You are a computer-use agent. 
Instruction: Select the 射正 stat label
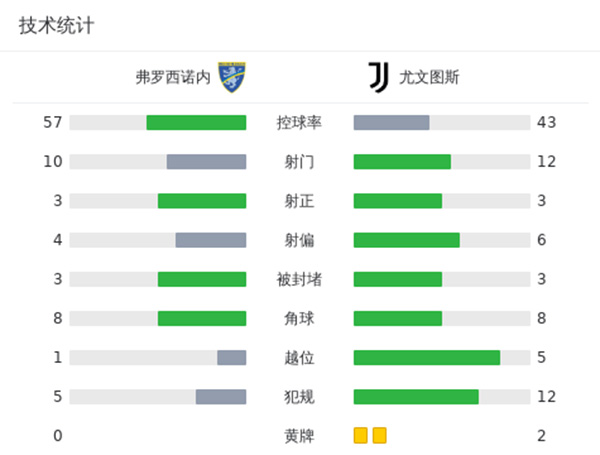click(299, 201)
